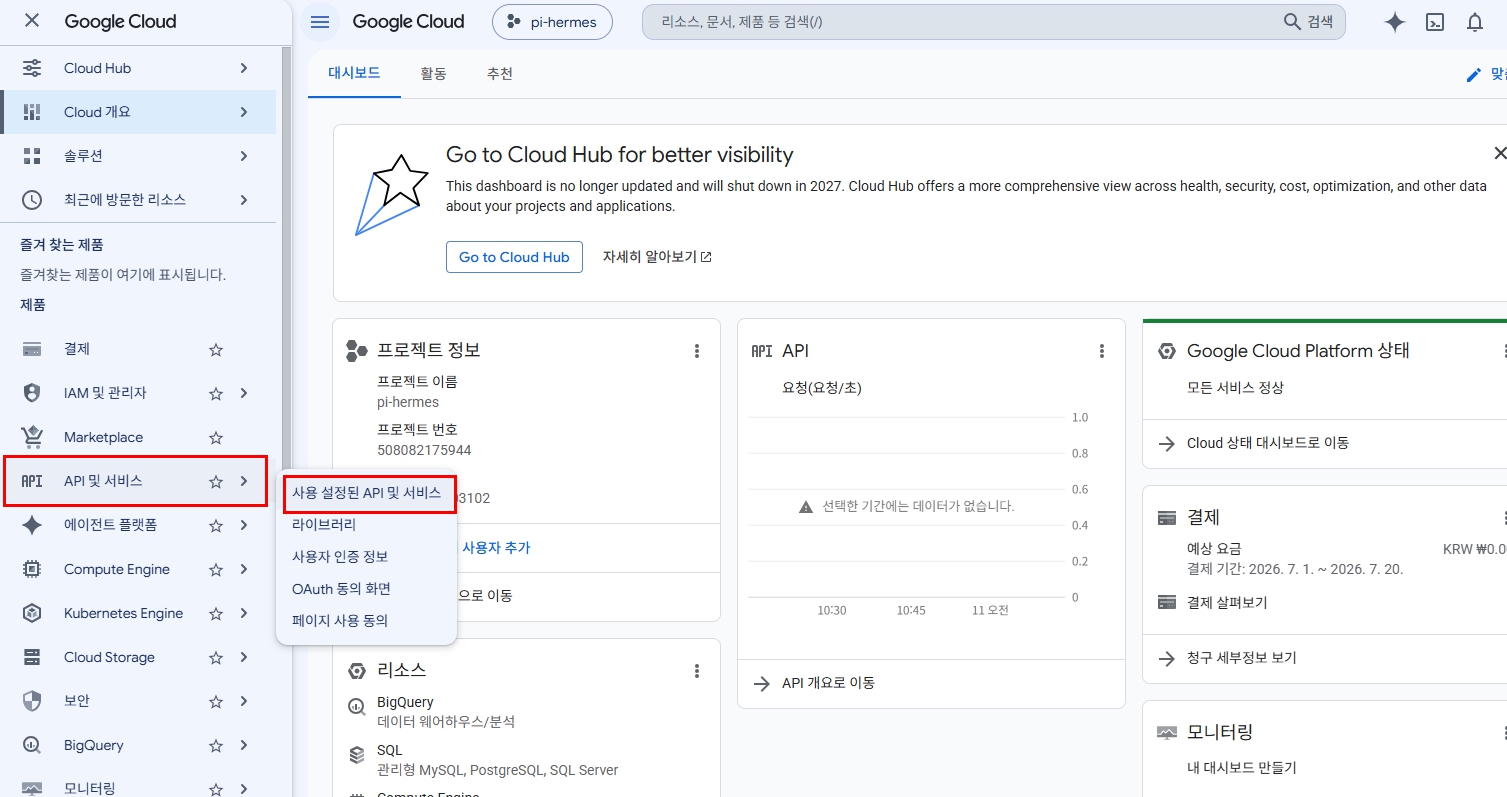Expand the Cloud 개요 submenu chevron
The height and width of the screenshot is (797, 1507).
pyautogui.click(x=244, y=112)
